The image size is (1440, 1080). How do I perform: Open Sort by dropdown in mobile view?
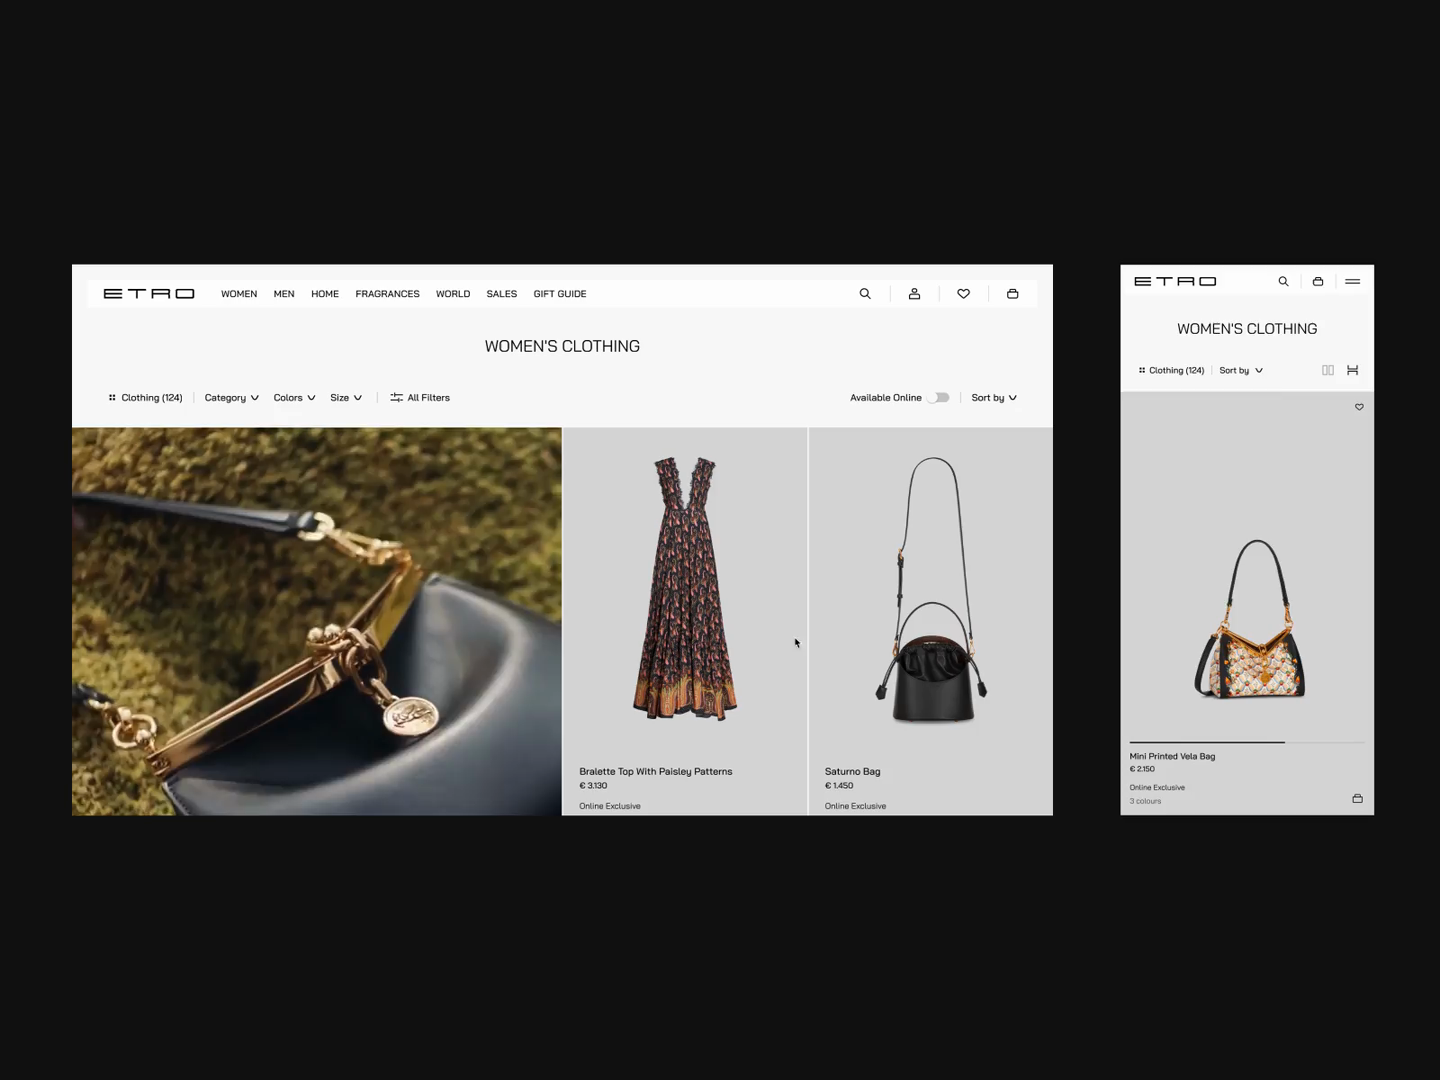point(1241,371)
